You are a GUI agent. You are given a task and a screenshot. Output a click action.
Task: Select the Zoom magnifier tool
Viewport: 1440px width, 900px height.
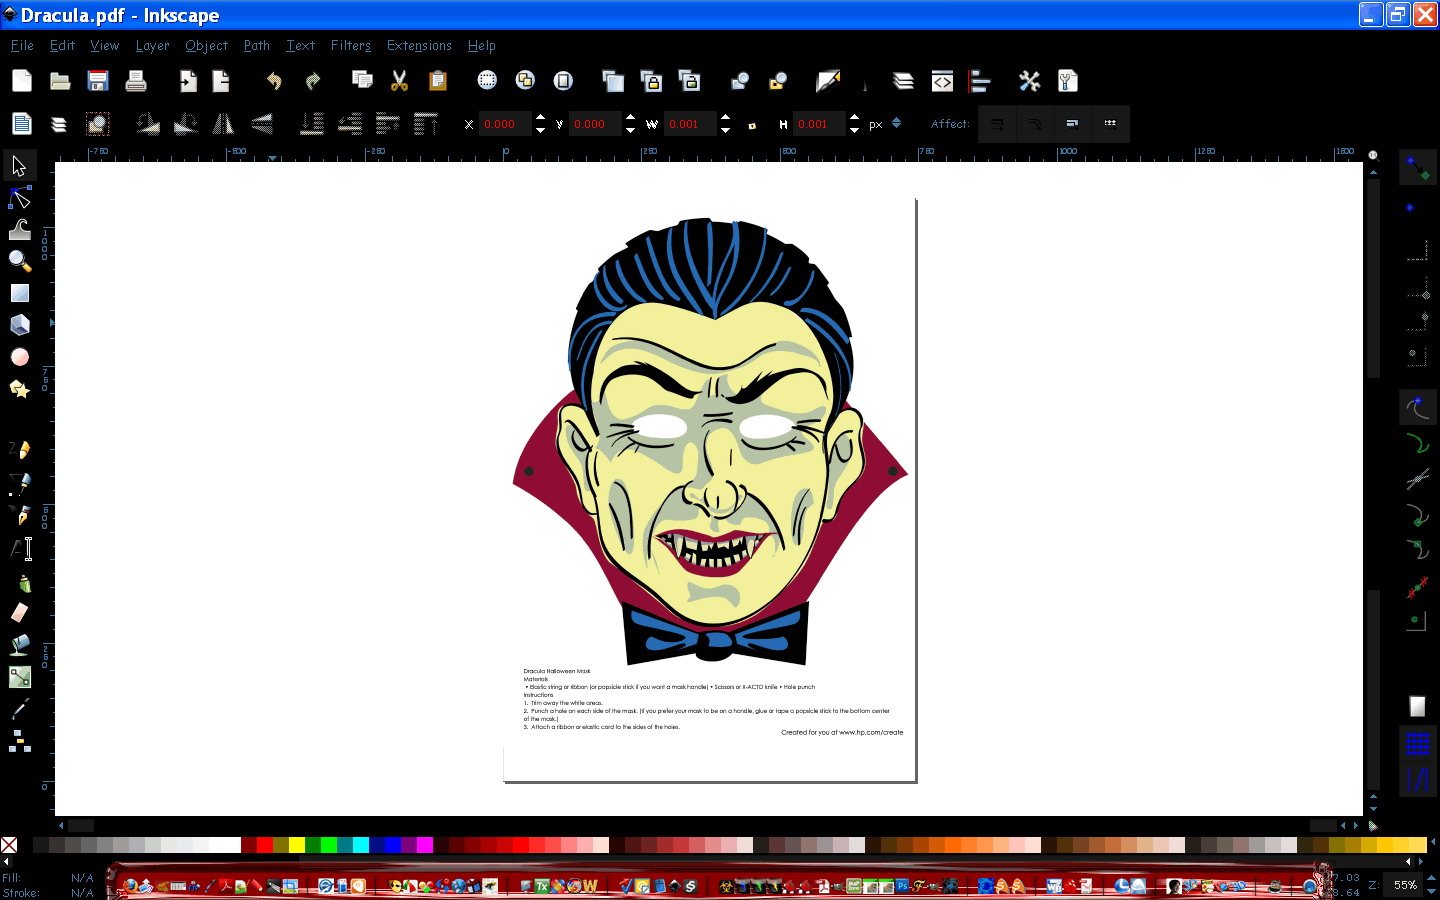20,261
